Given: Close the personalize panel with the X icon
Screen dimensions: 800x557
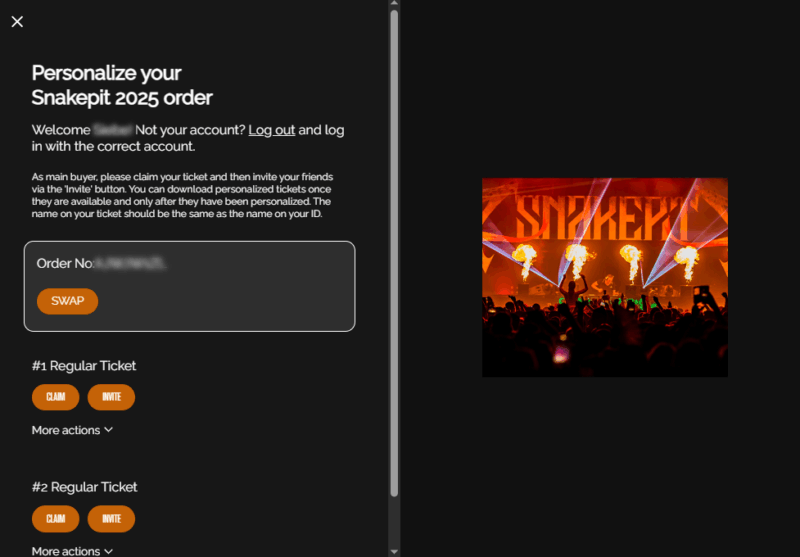Looking at the screenshot, I should pyautogui.click(x=17, y=21).
